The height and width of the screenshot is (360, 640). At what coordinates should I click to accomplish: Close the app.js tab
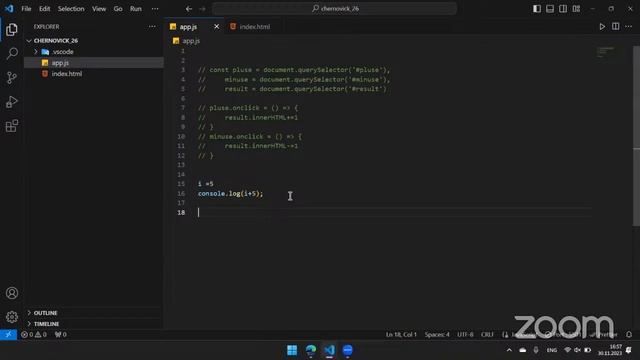point(216,27)
